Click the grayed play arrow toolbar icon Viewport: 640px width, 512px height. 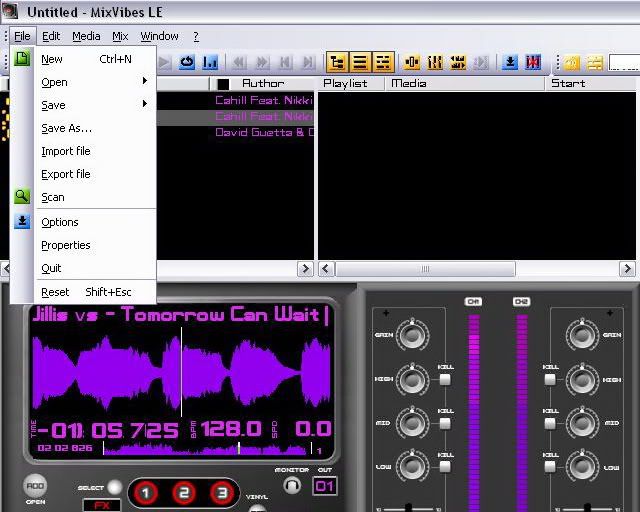click(x=165, y=62)
